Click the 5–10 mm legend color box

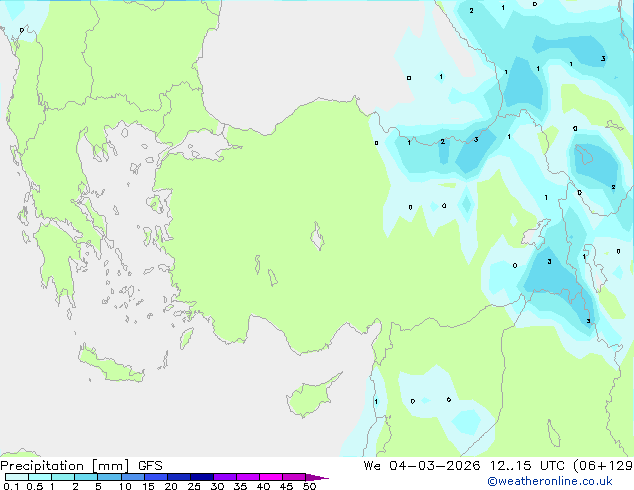[x=110, y=477]
